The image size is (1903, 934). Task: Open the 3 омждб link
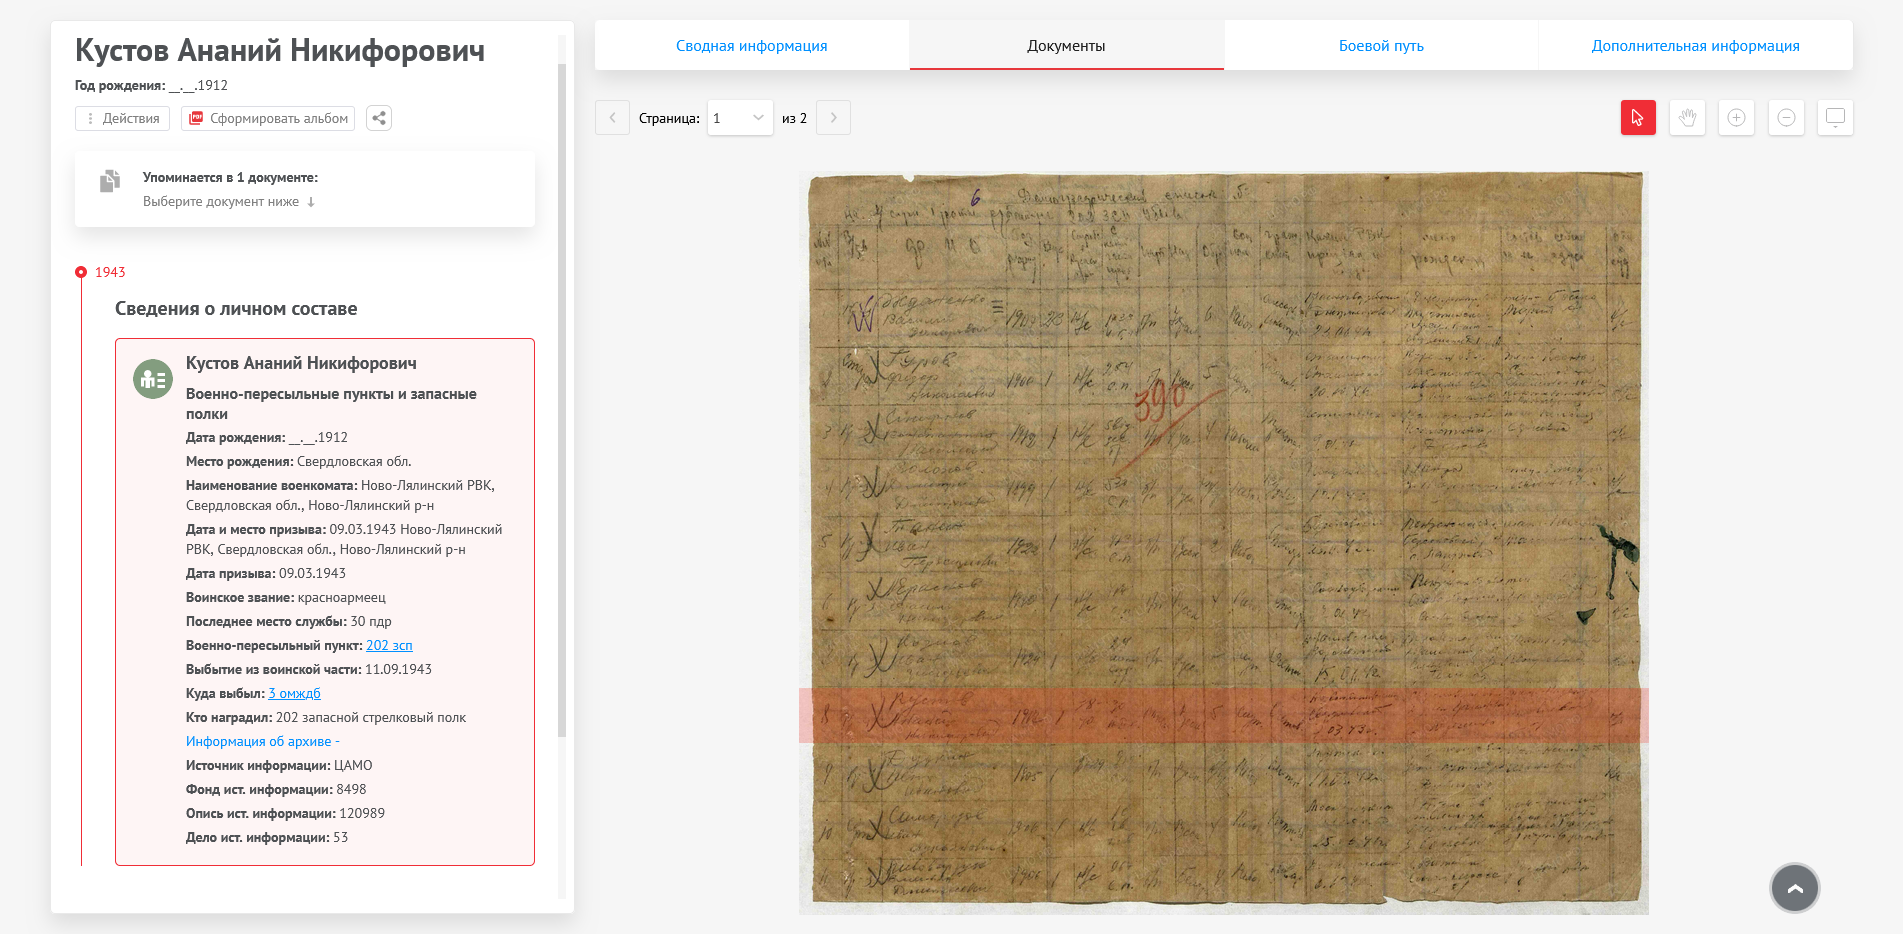[x=294, y=694]
